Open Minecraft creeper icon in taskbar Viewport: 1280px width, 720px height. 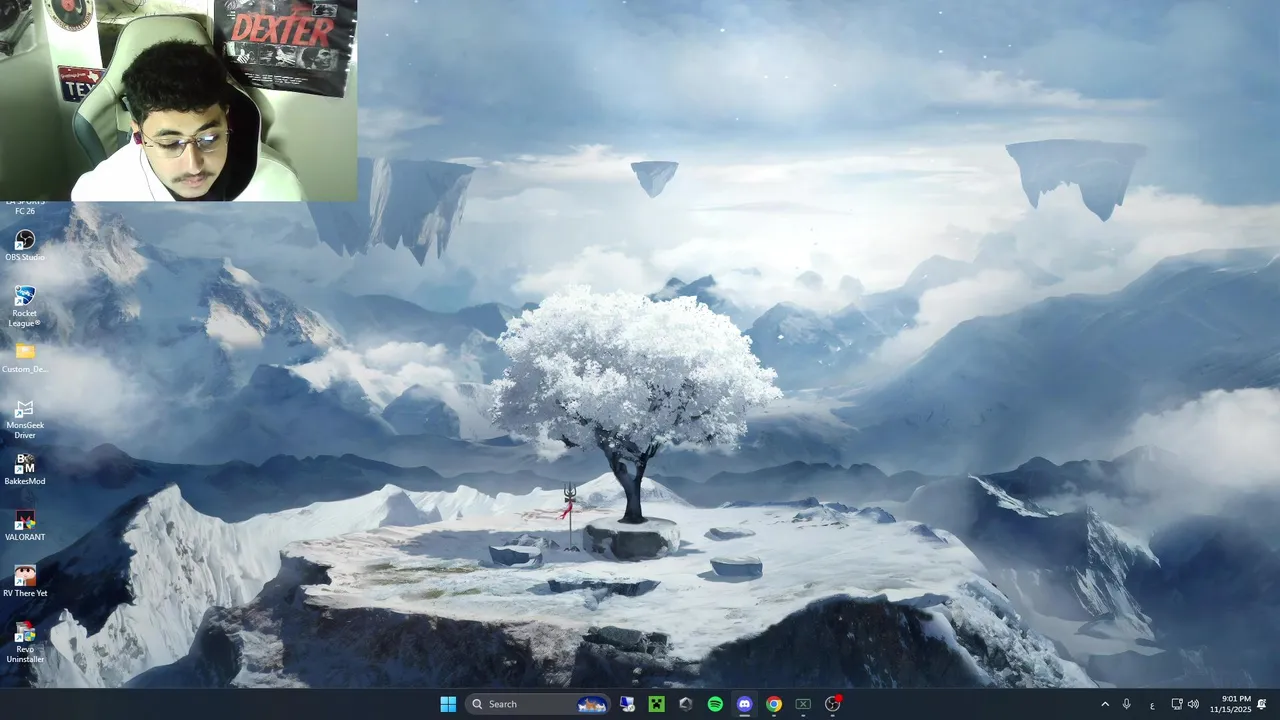coord(656,704)
